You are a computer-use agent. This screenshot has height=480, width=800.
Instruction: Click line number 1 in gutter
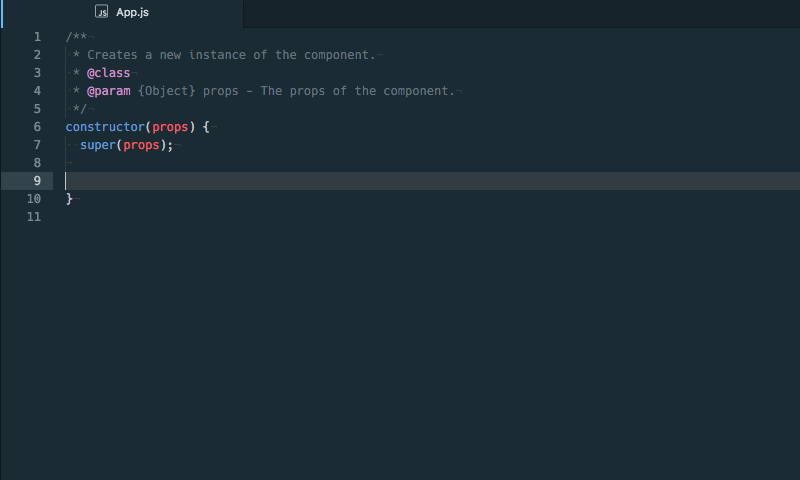[x=37, y=37]
